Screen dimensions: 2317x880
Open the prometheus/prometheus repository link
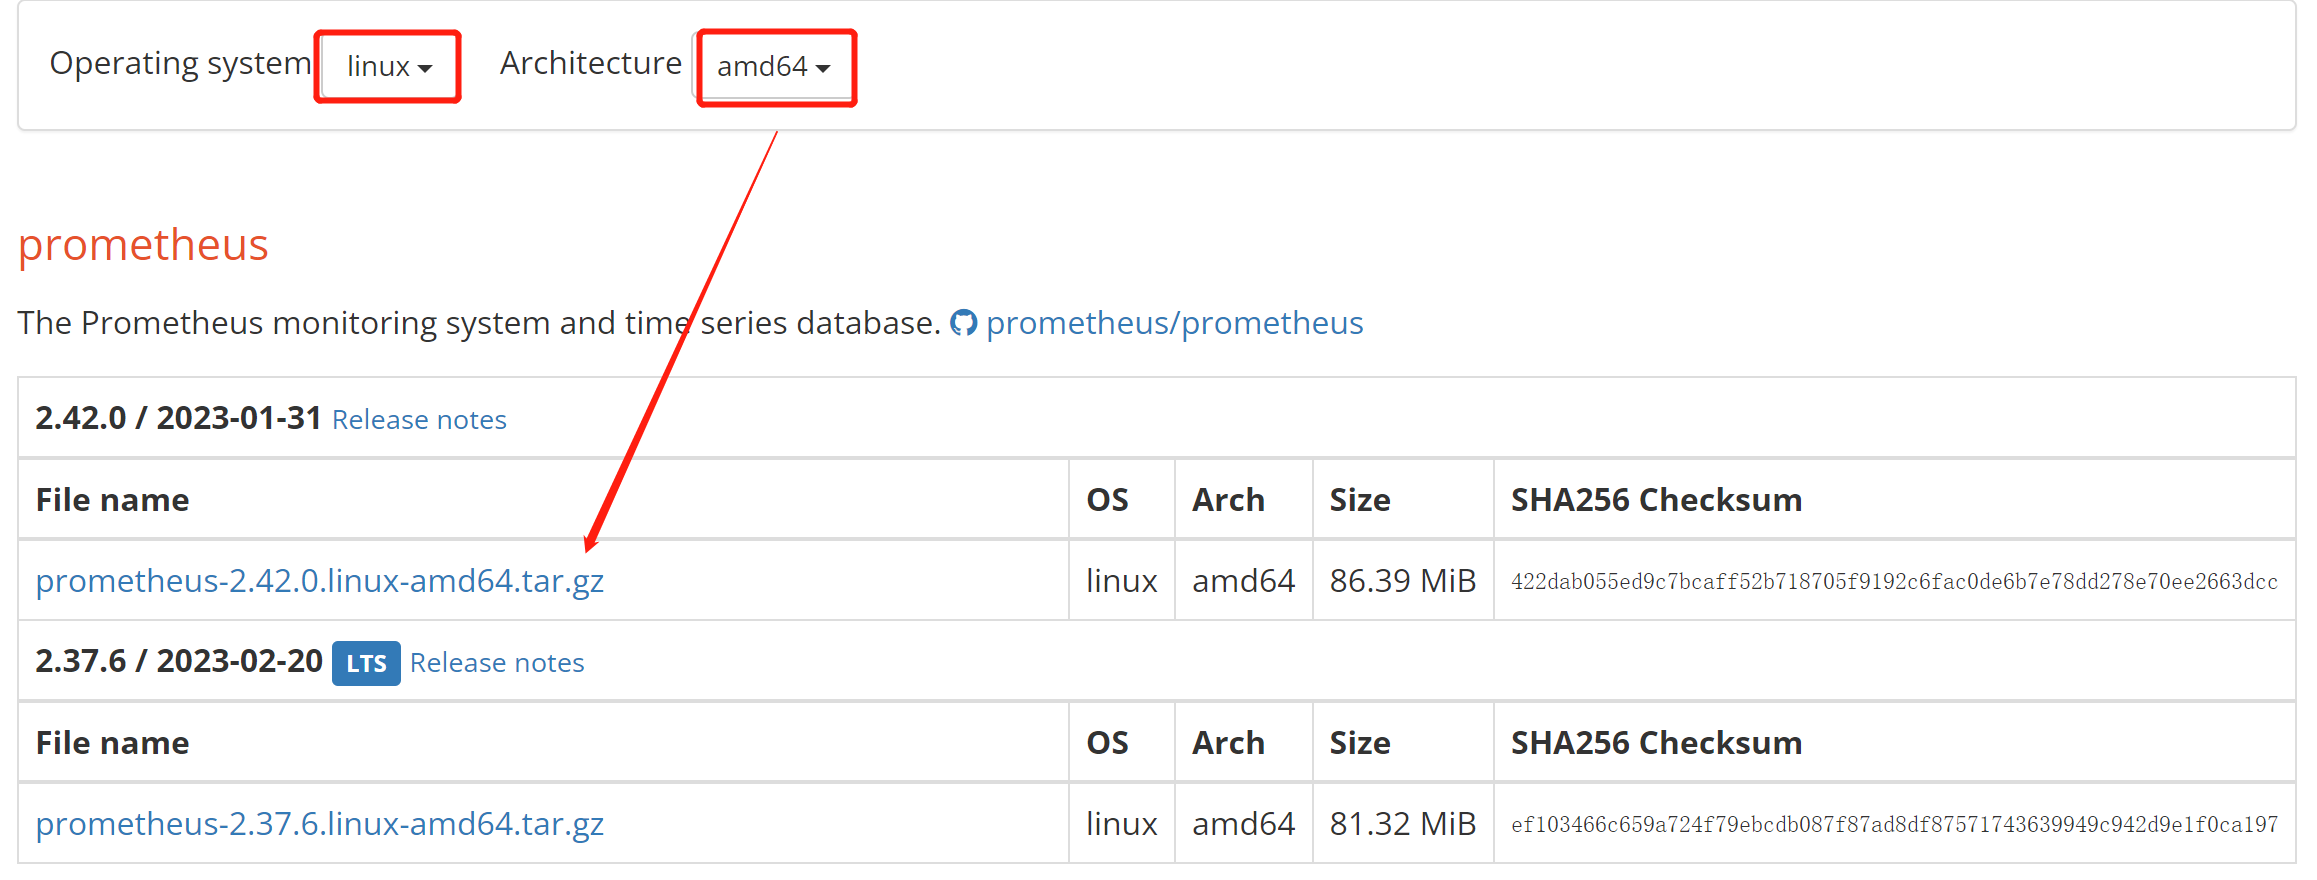[x=1174, y=323]
